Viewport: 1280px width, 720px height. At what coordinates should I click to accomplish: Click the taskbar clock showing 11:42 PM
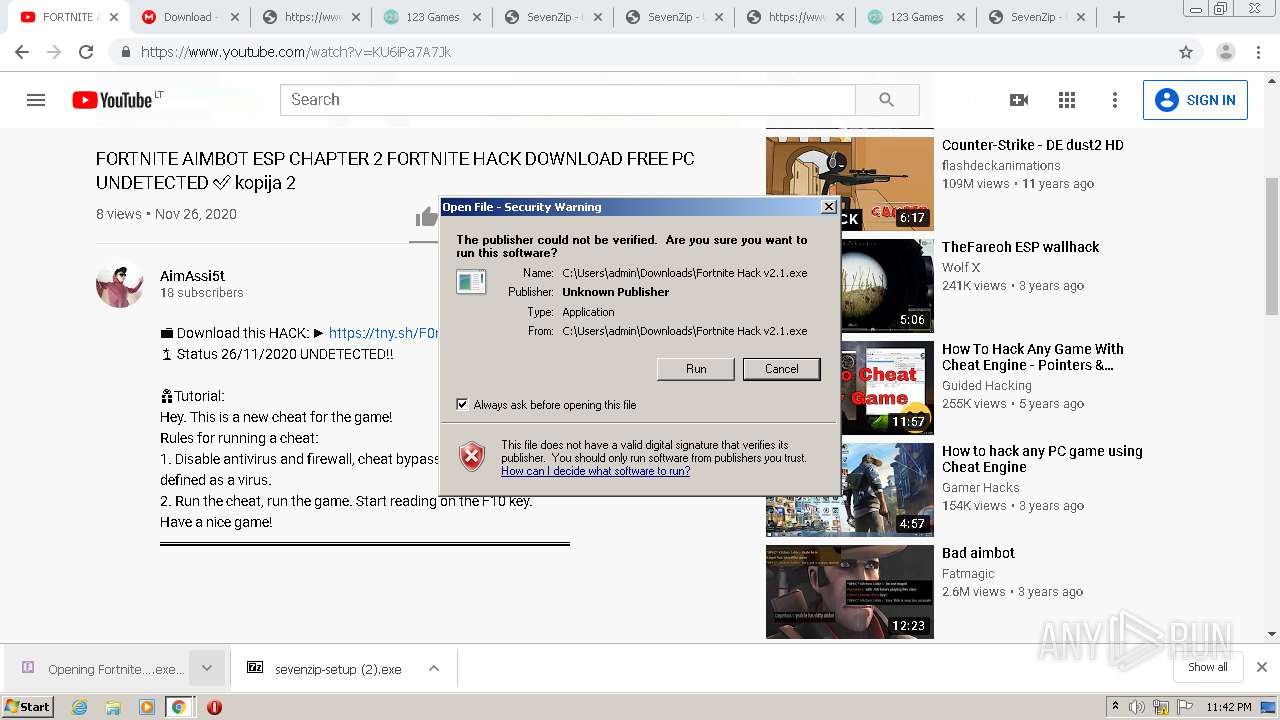pyautogui.click(x=1228, y=707)
